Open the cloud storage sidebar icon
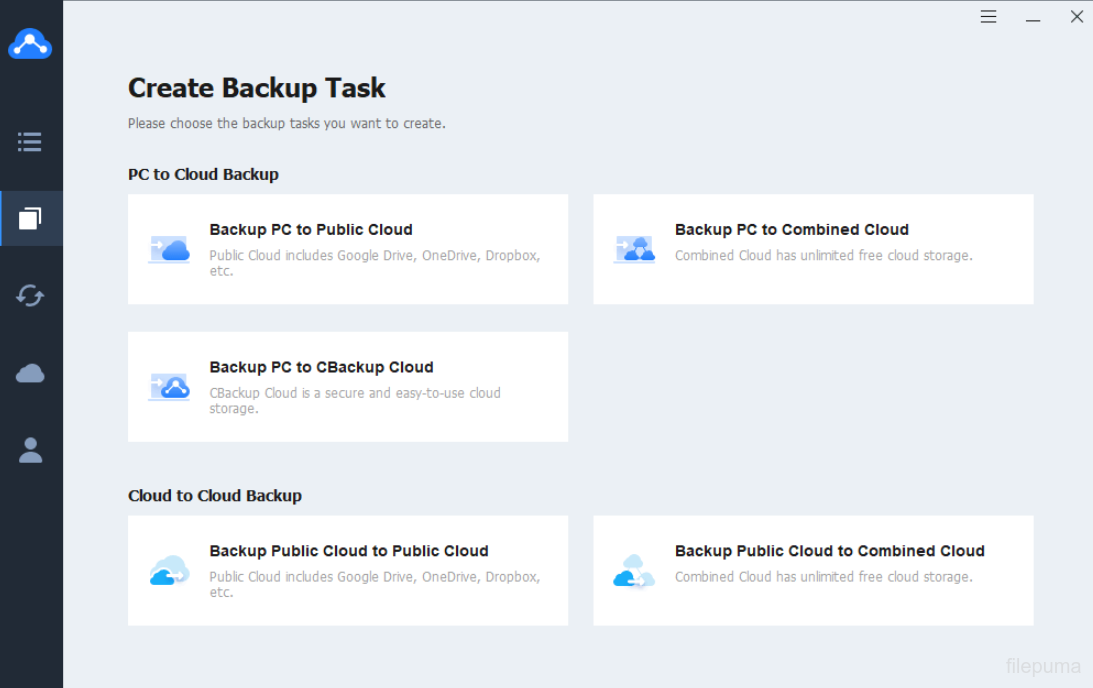1093x688 pixels. (x=30, y=373)
